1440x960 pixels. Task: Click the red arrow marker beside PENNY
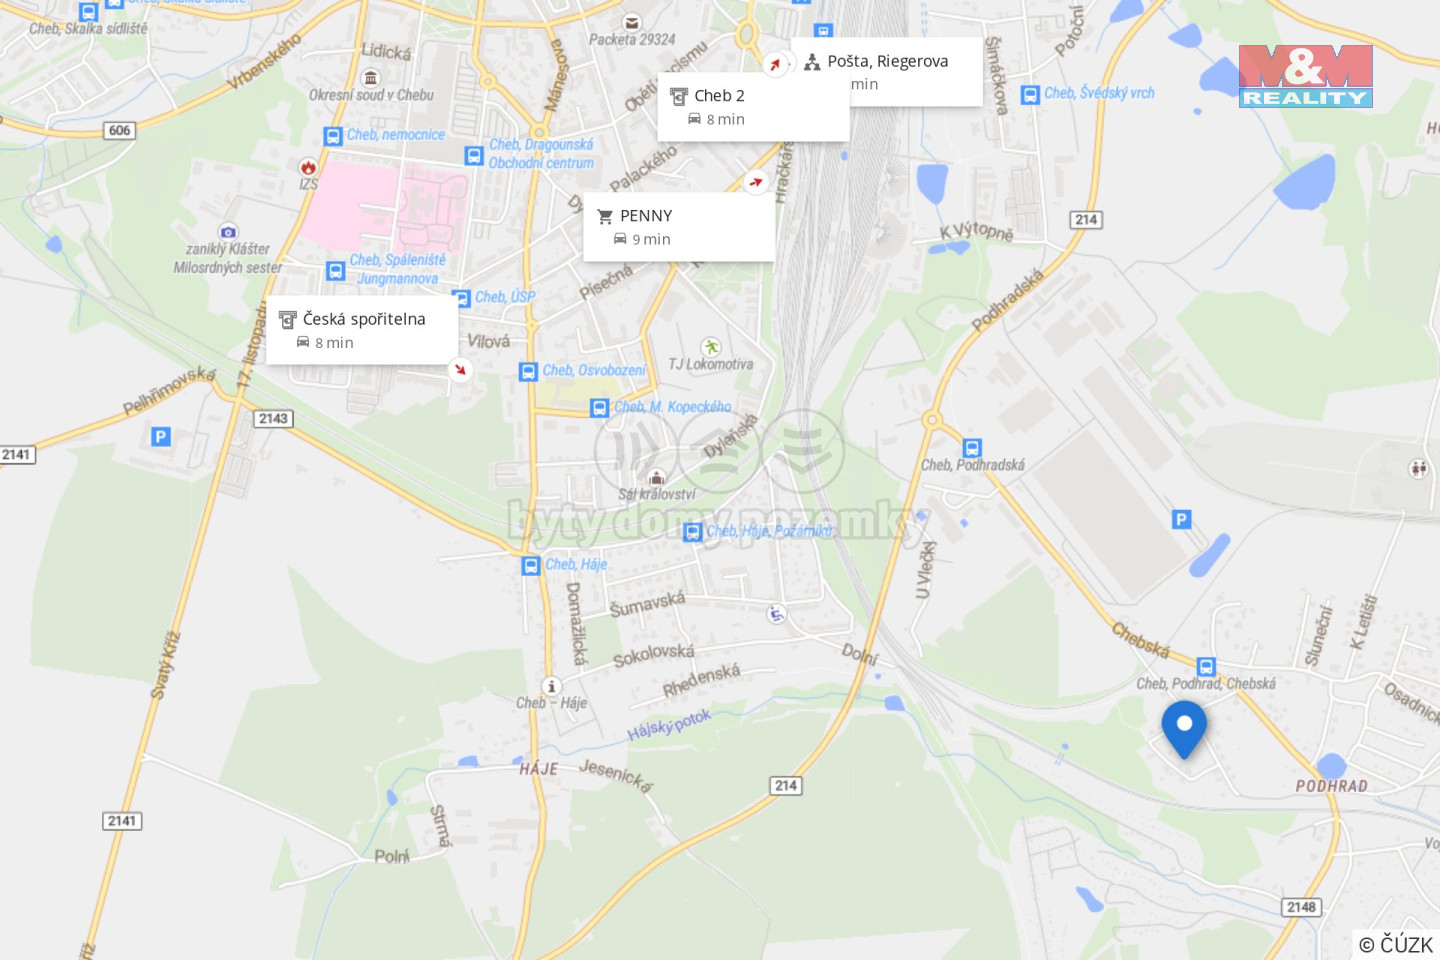pos(756,182)
